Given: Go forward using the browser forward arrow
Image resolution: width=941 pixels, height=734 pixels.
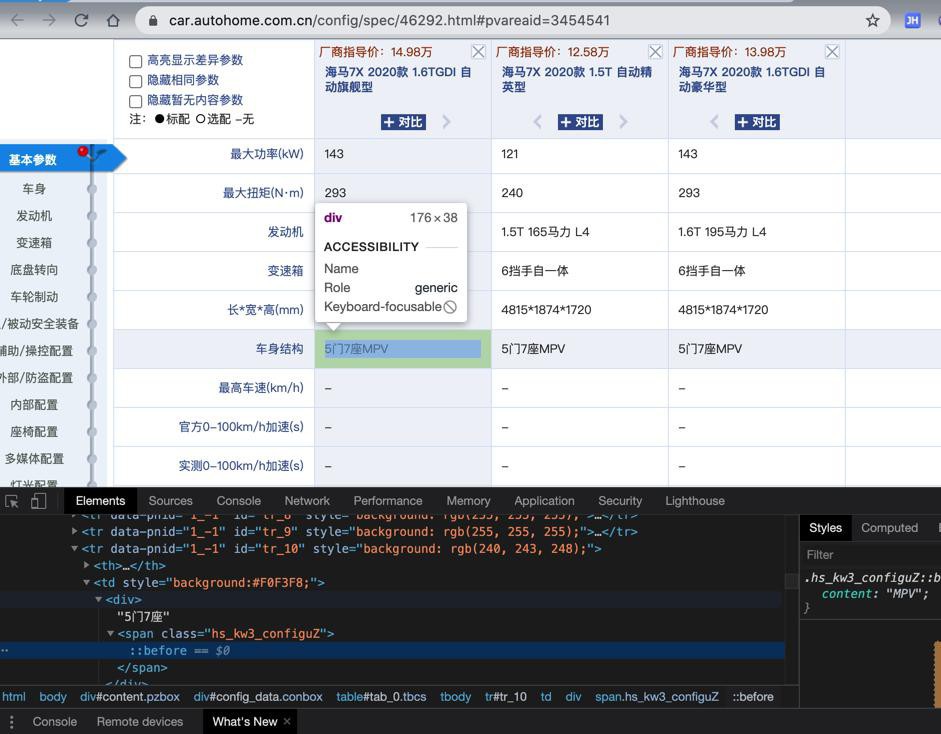Looking at the screenshot, I should point(49,20).
